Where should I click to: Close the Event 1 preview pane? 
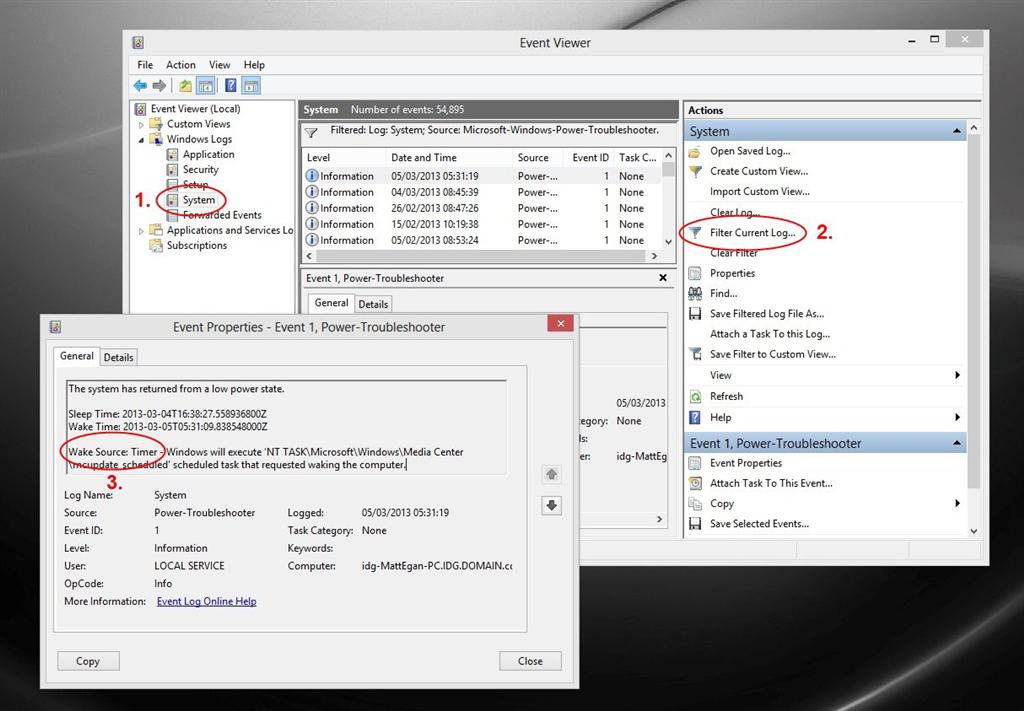click(x=663, y=277)
